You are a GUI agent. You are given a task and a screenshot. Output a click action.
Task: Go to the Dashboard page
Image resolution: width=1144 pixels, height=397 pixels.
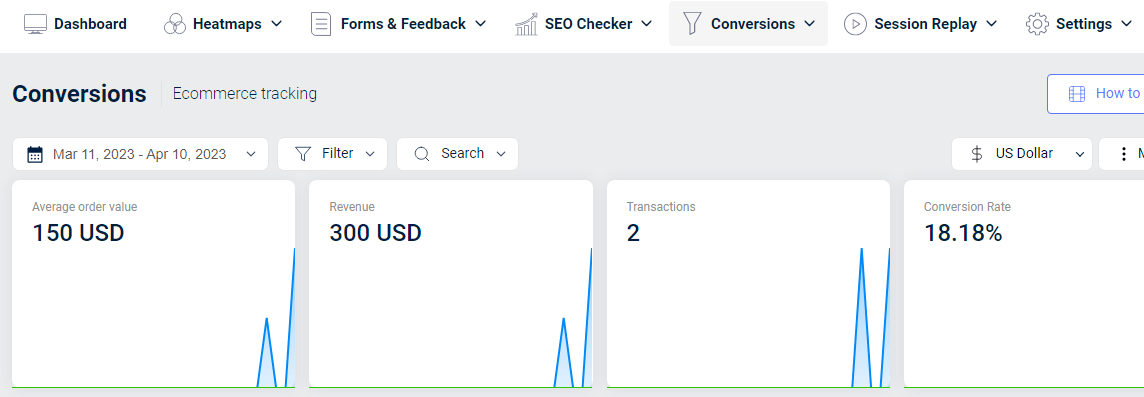[x=75, y=24]
